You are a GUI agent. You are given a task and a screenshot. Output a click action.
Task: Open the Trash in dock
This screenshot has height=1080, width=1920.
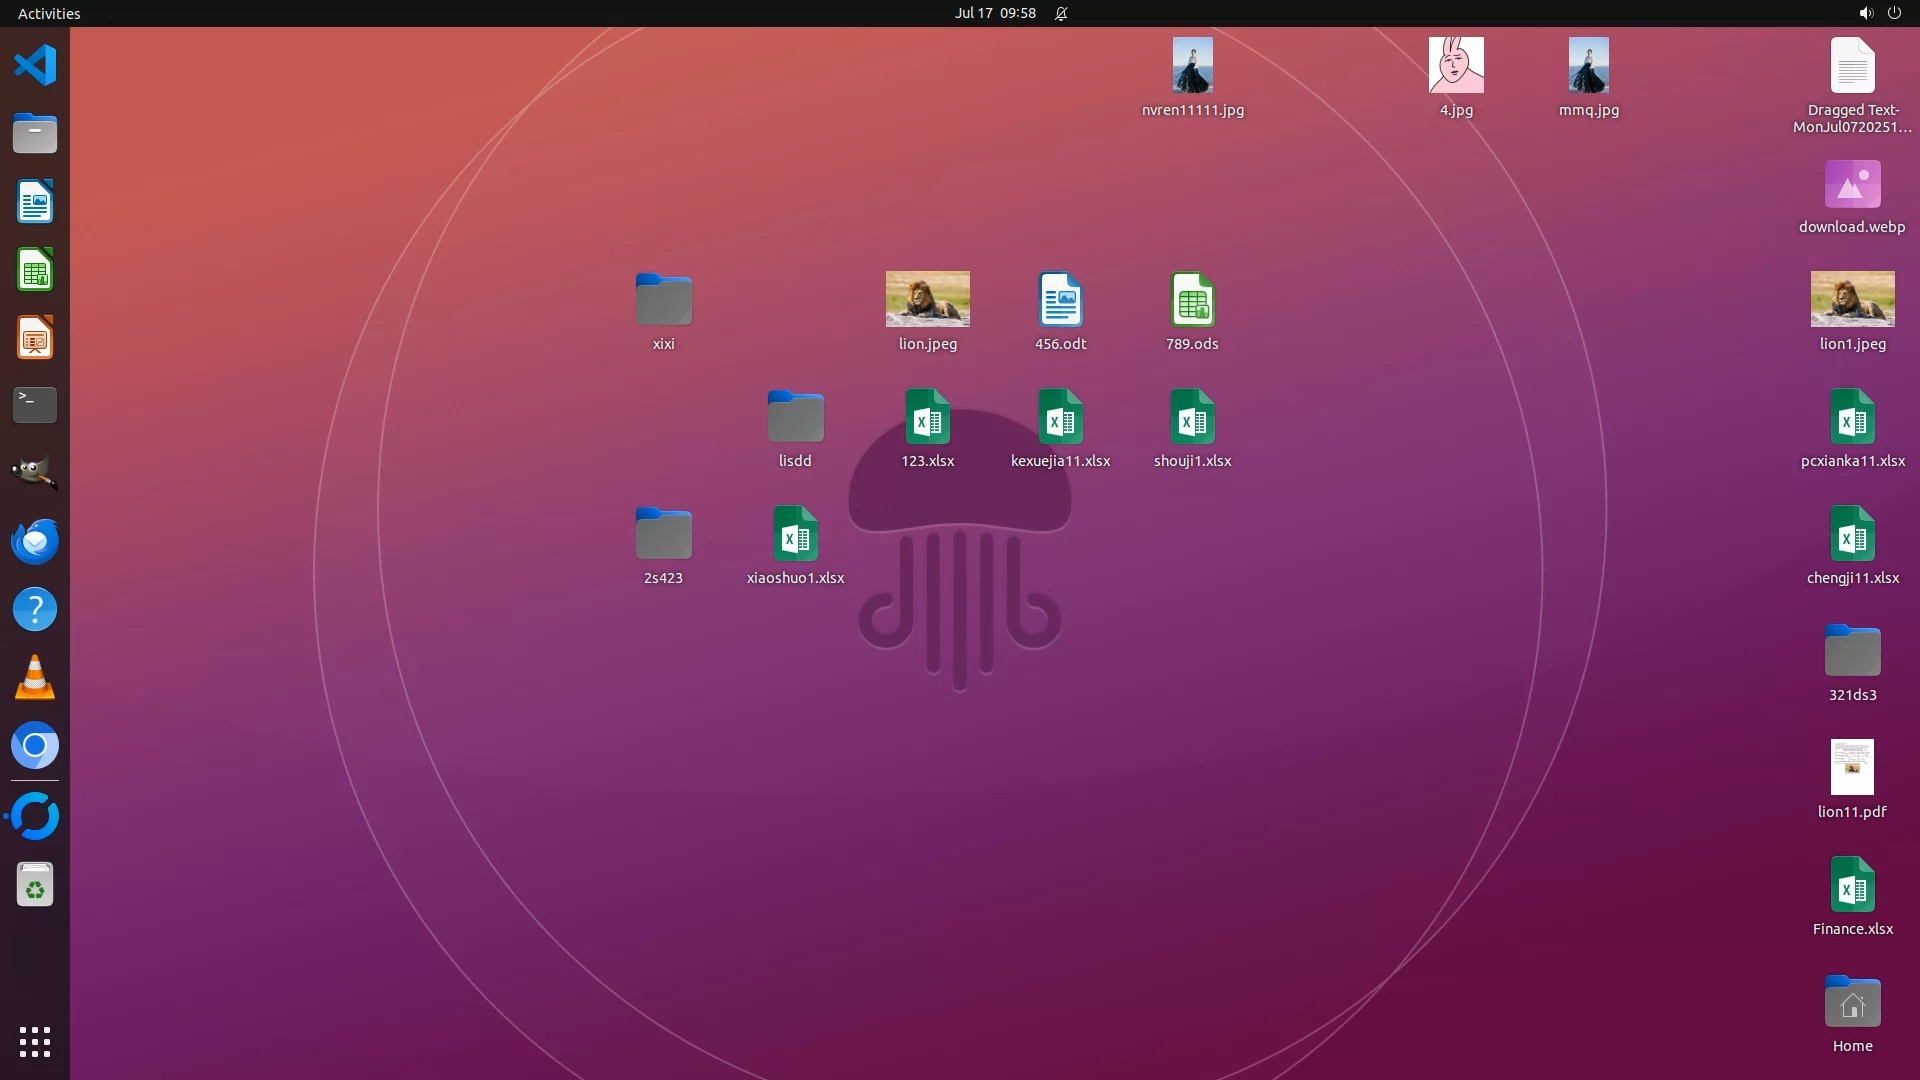(x=35, y=885)
